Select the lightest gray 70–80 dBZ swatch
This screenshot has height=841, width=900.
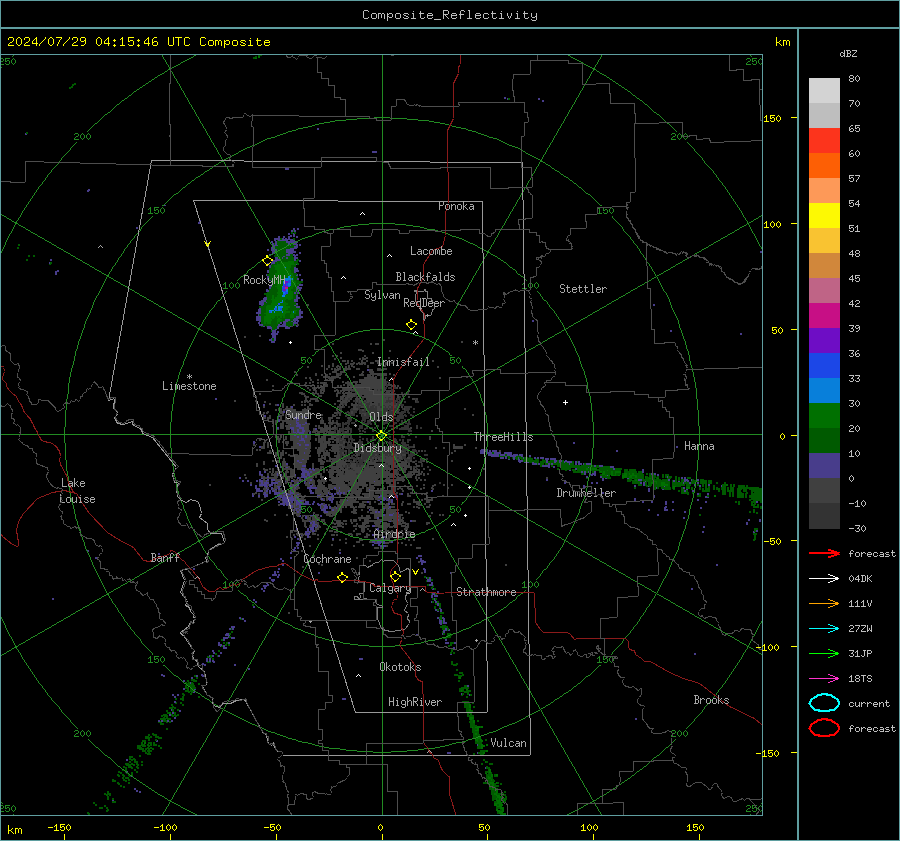pyautogui.click(x=824, y=91)
